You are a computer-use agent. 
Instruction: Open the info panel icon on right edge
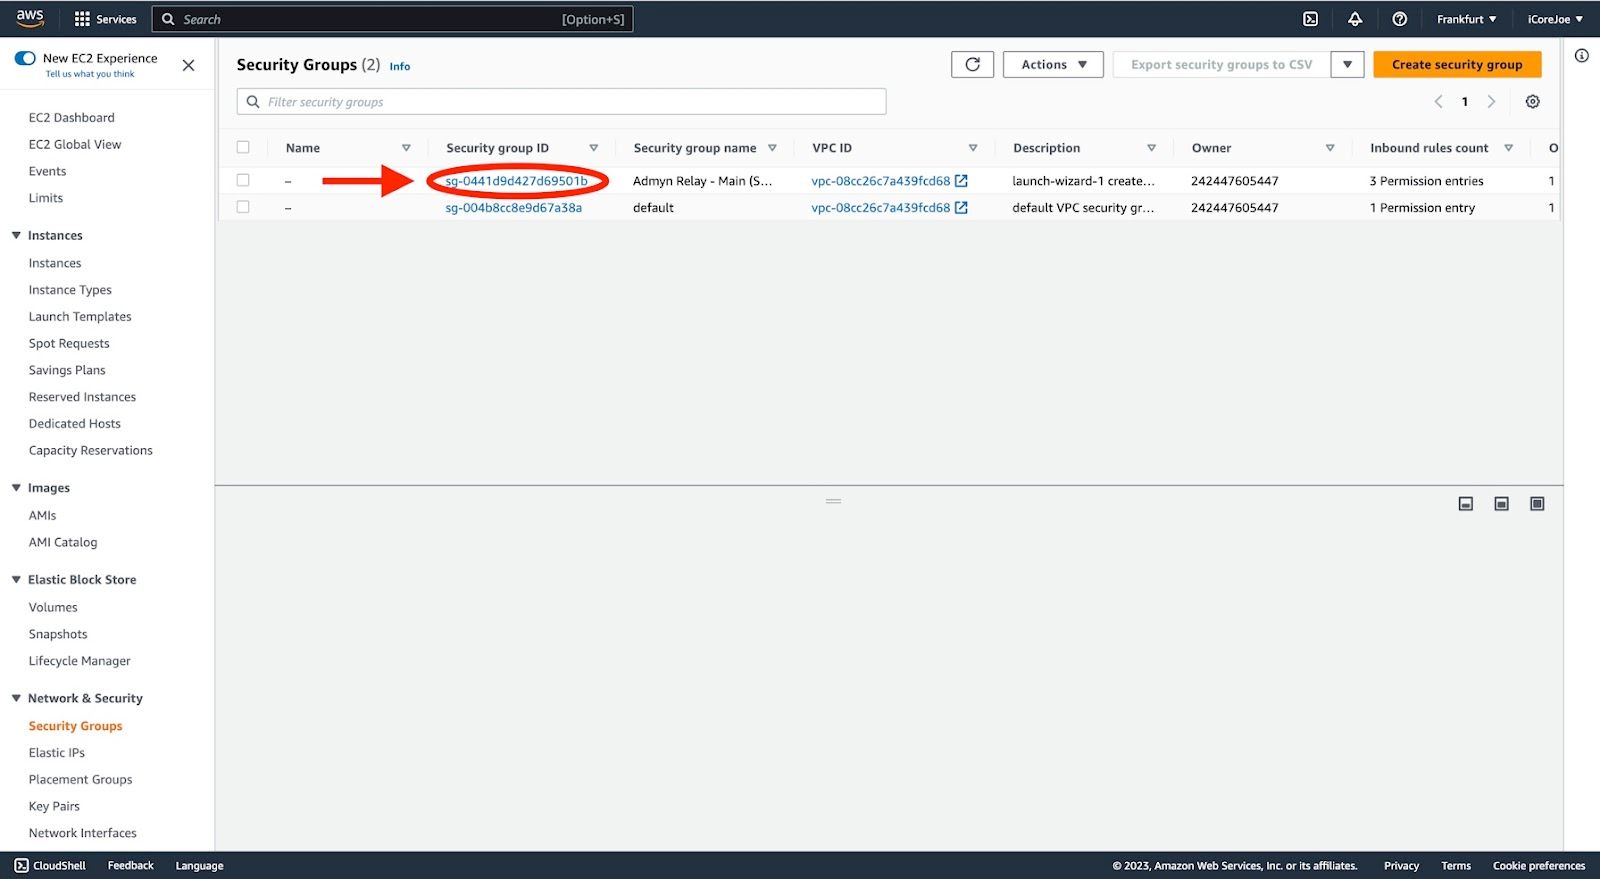point(1581,55)
